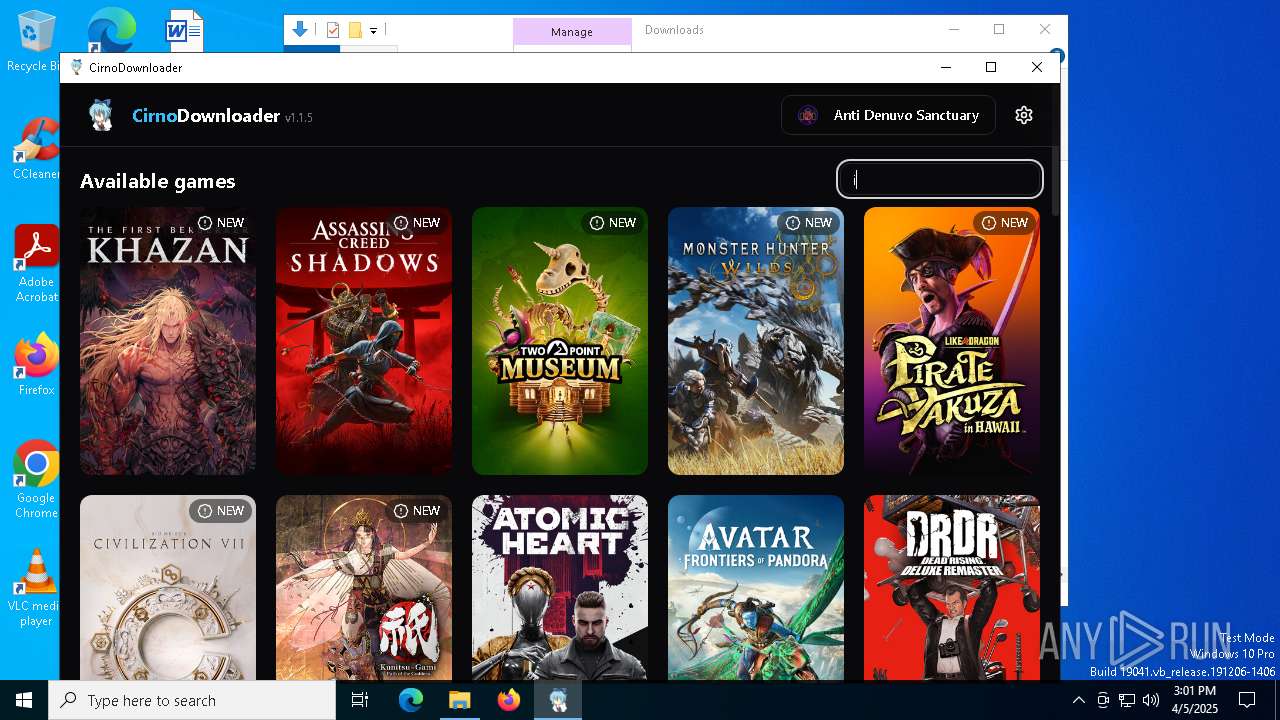Screen dimensions: 1280x720
Task: Click Properties checkmark icon in Explorer toolbar
Action: 333,30
